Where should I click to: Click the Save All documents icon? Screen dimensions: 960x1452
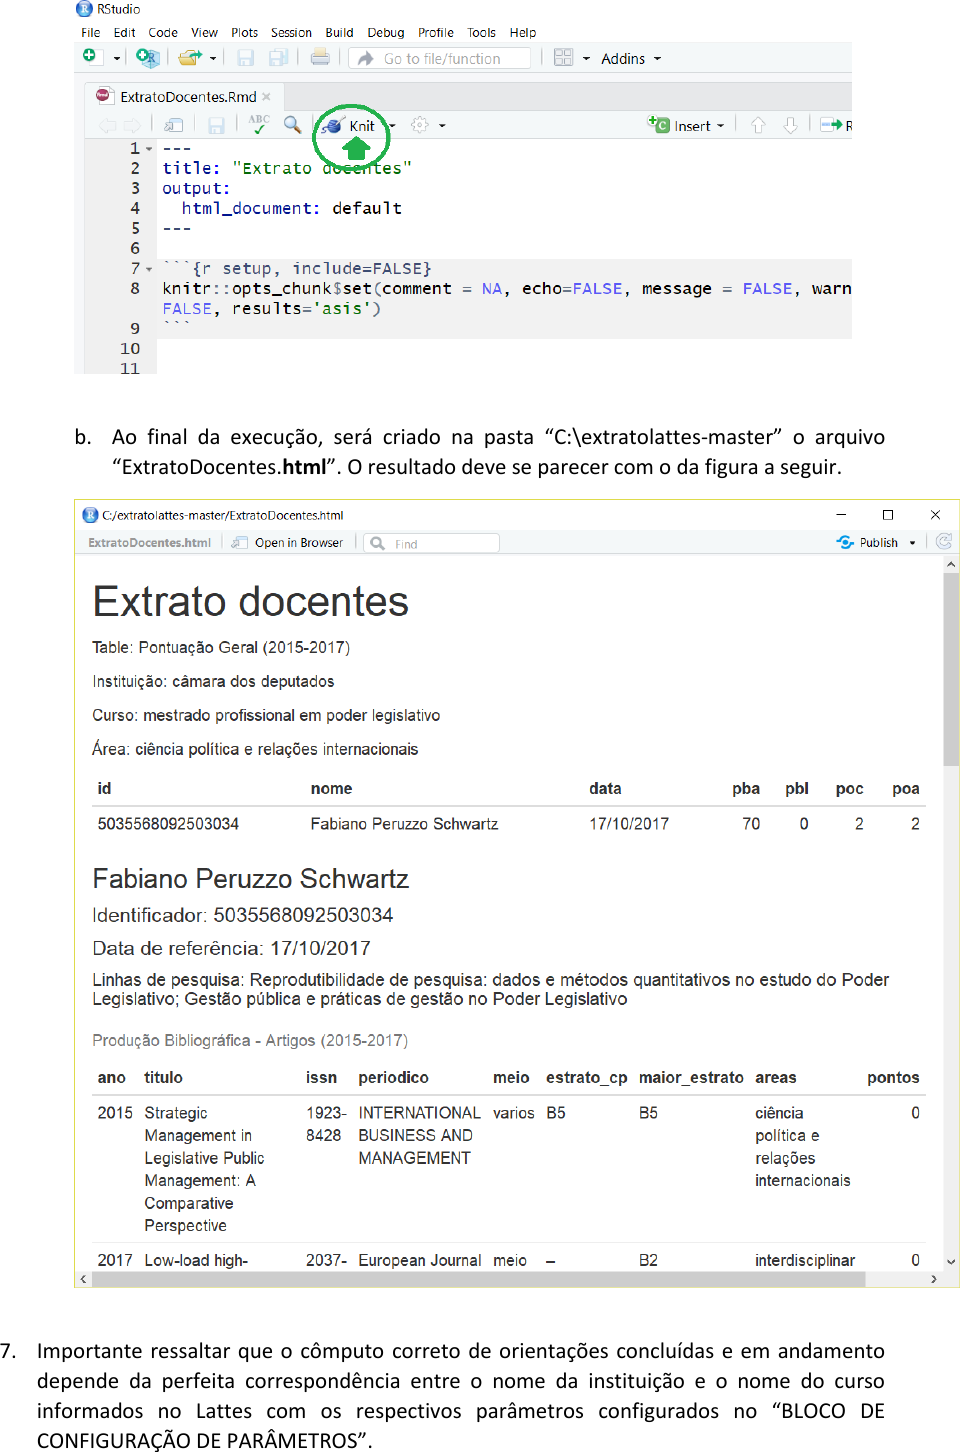pos(279,58)
